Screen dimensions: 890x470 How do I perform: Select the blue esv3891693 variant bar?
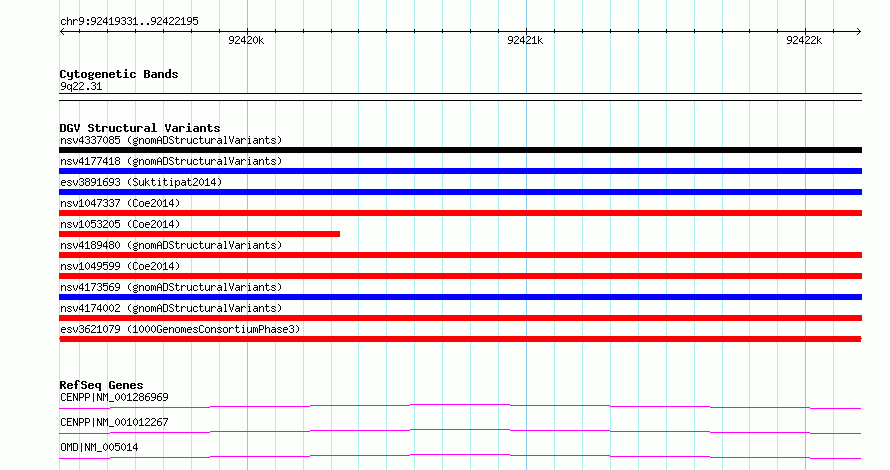[460, 192]
